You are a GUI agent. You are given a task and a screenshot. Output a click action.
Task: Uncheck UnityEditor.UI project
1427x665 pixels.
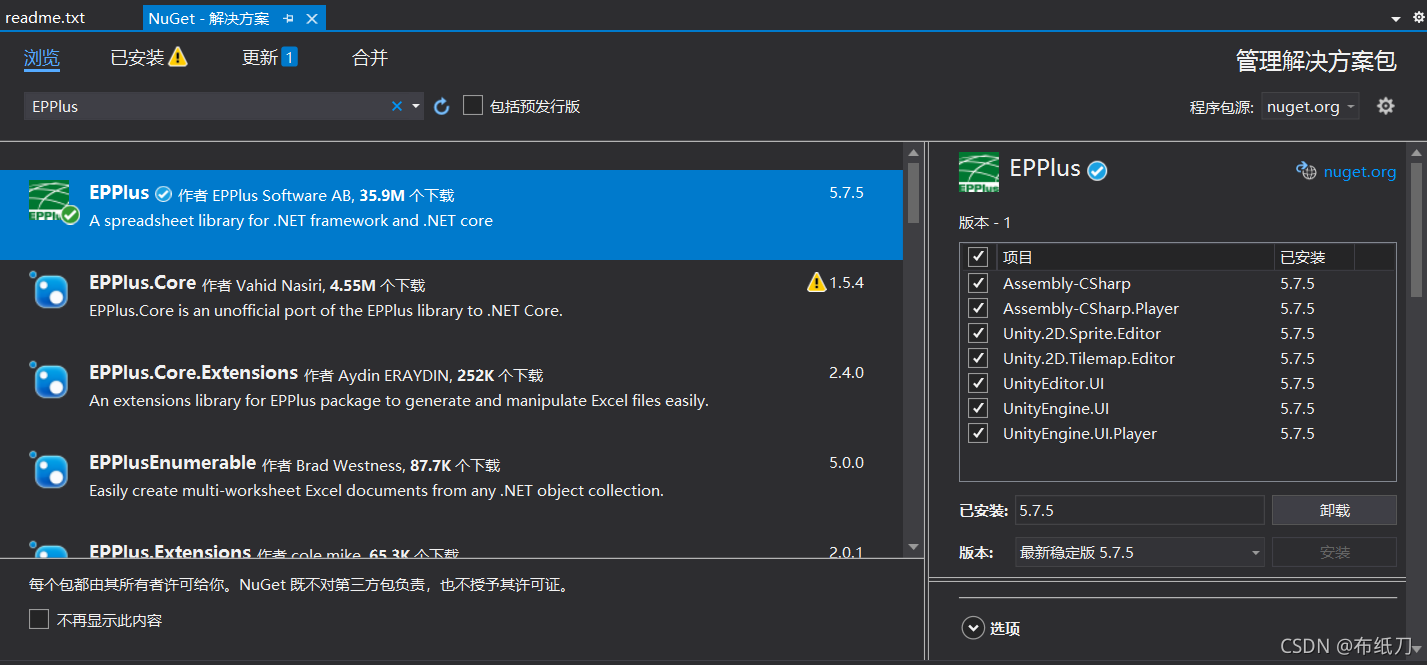pos(978,383)
